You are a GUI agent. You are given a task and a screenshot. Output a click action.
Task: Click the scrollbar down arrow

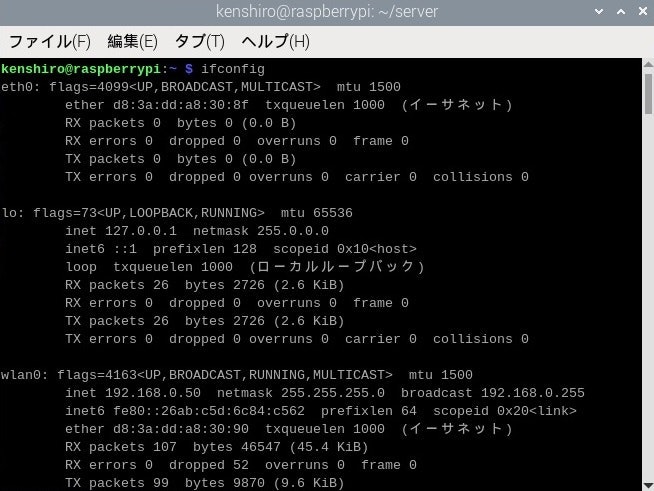tap(648, 485)
